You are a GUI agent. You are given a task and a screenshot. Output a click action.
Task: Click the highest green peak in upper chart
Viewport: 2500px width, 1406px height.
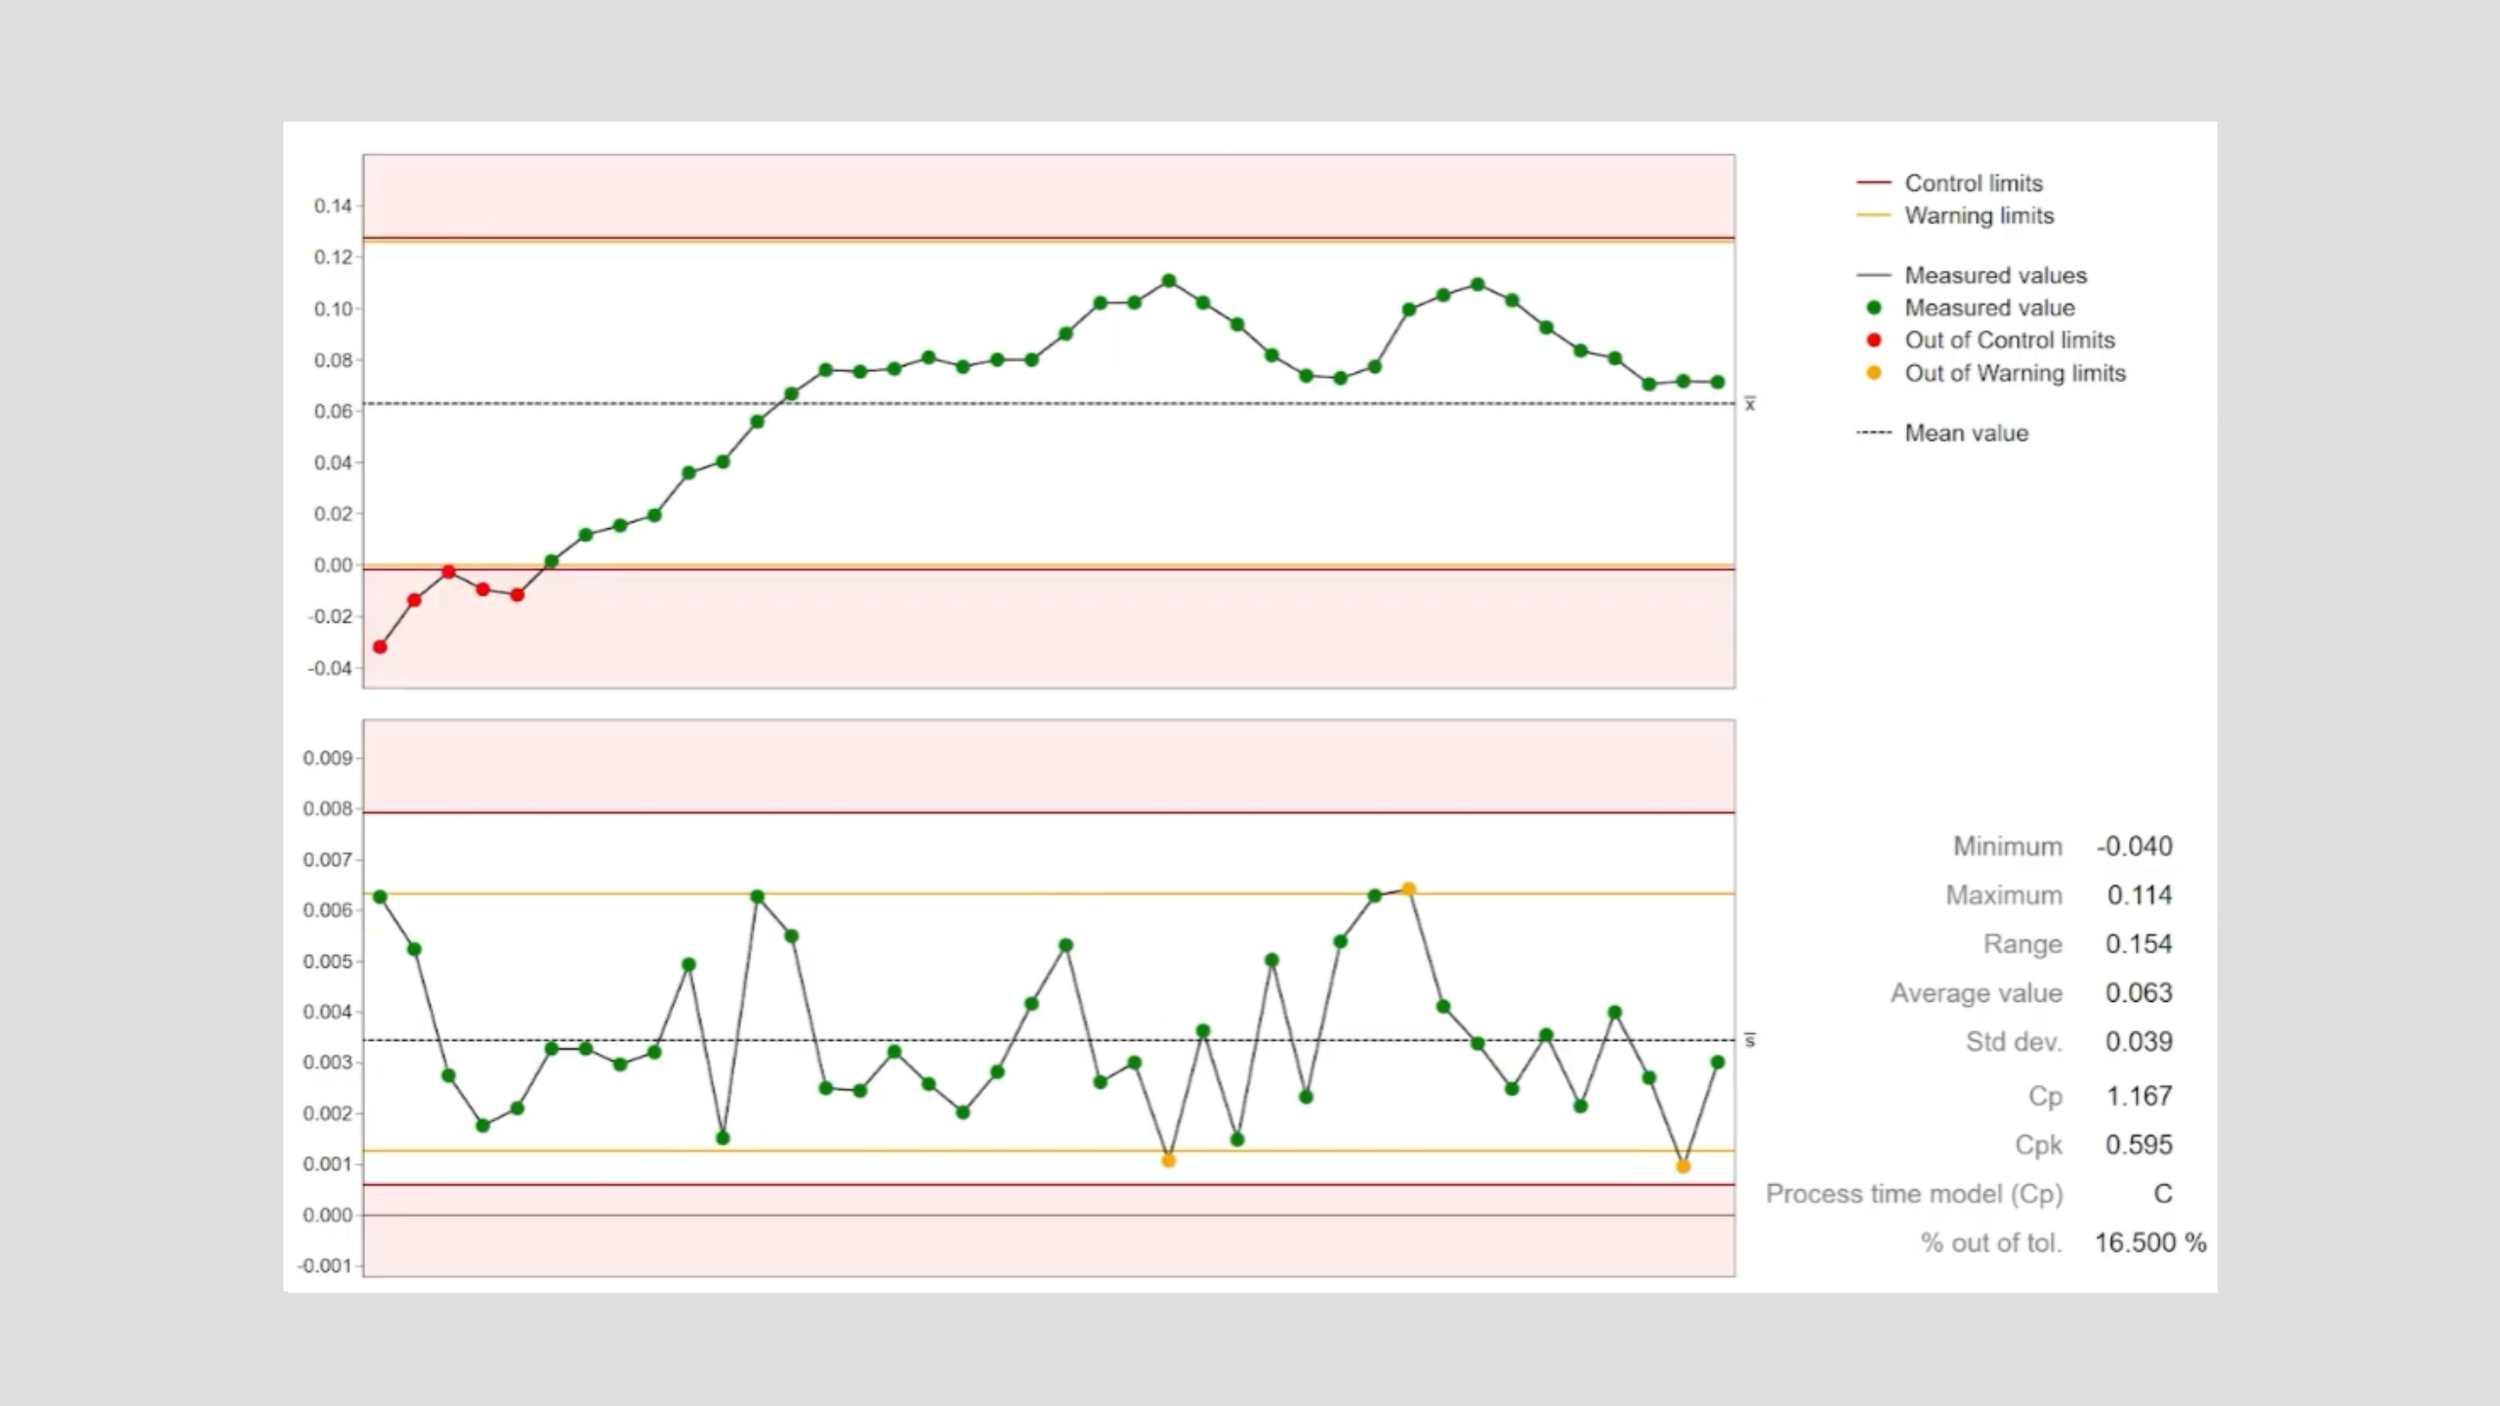pos(1169,281)
